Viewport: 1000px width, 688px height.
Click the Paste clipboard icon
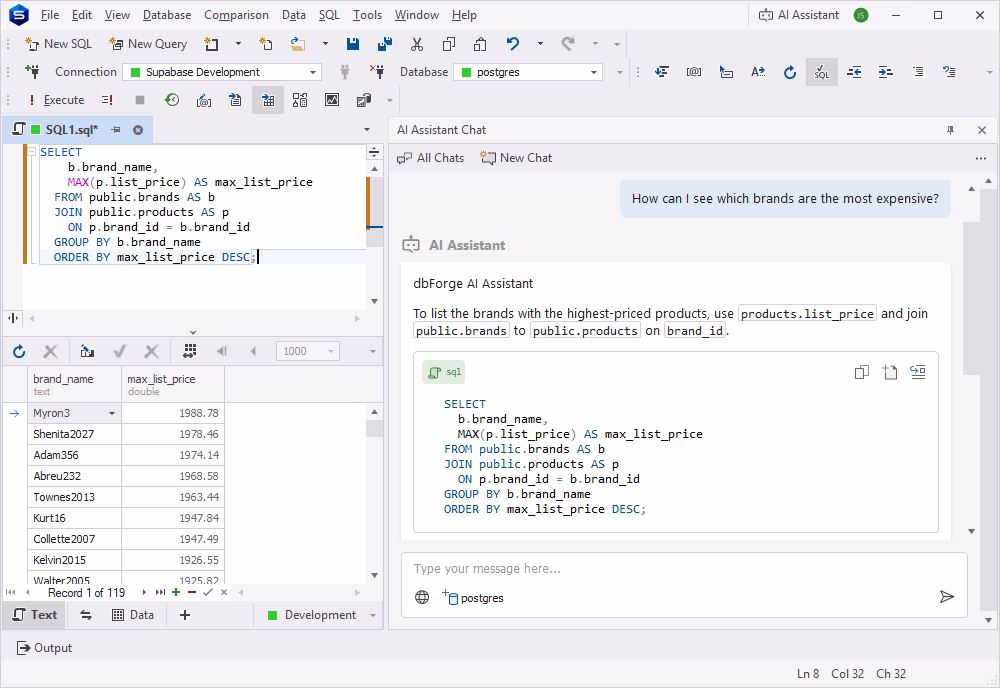[x=480, y=44]
